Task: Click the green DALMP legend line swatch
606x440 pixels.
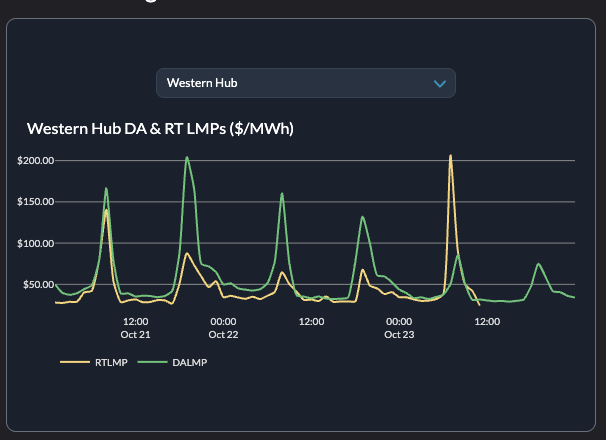Action: [x=152, y=362]
